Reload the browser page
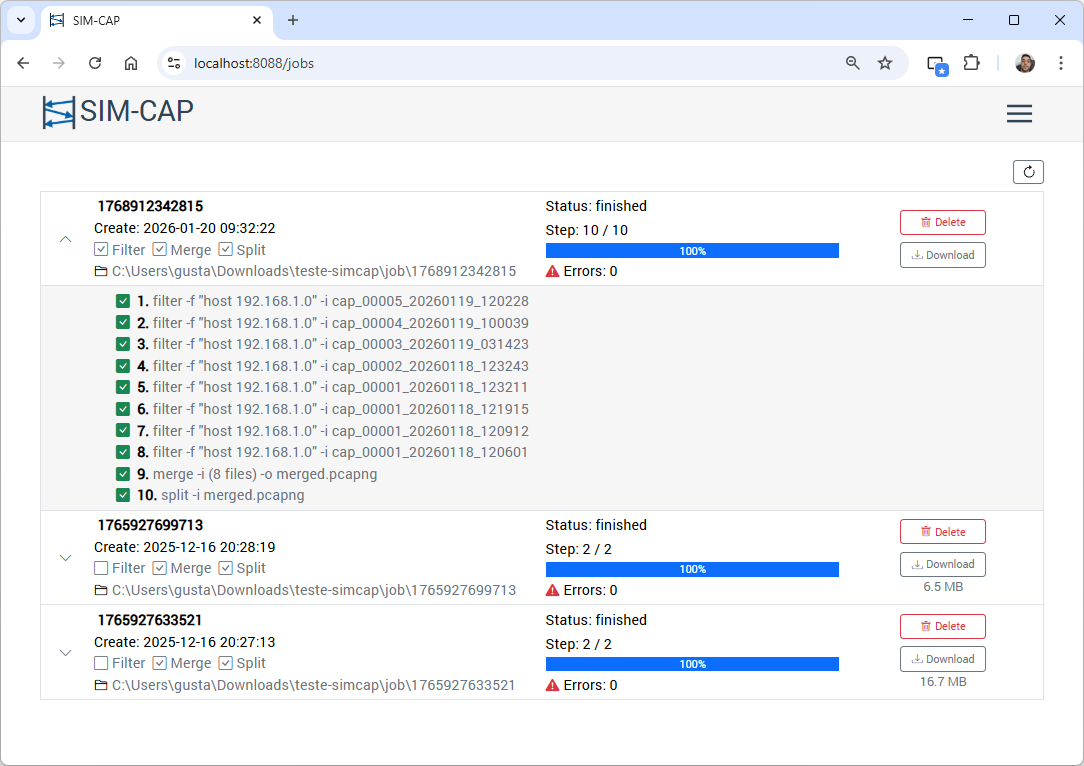This screenshot has height=766, width=1084. [x=95, y=63]
